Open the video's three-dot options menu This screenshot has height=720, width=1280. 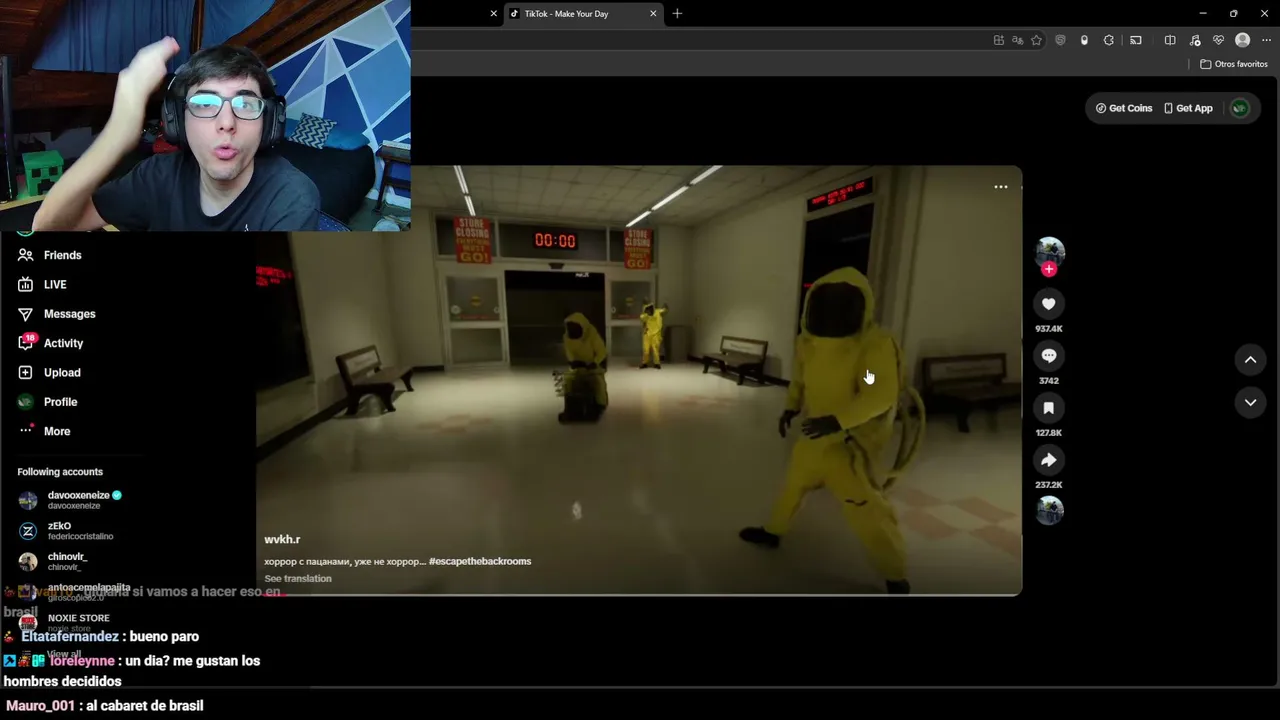1001,187
